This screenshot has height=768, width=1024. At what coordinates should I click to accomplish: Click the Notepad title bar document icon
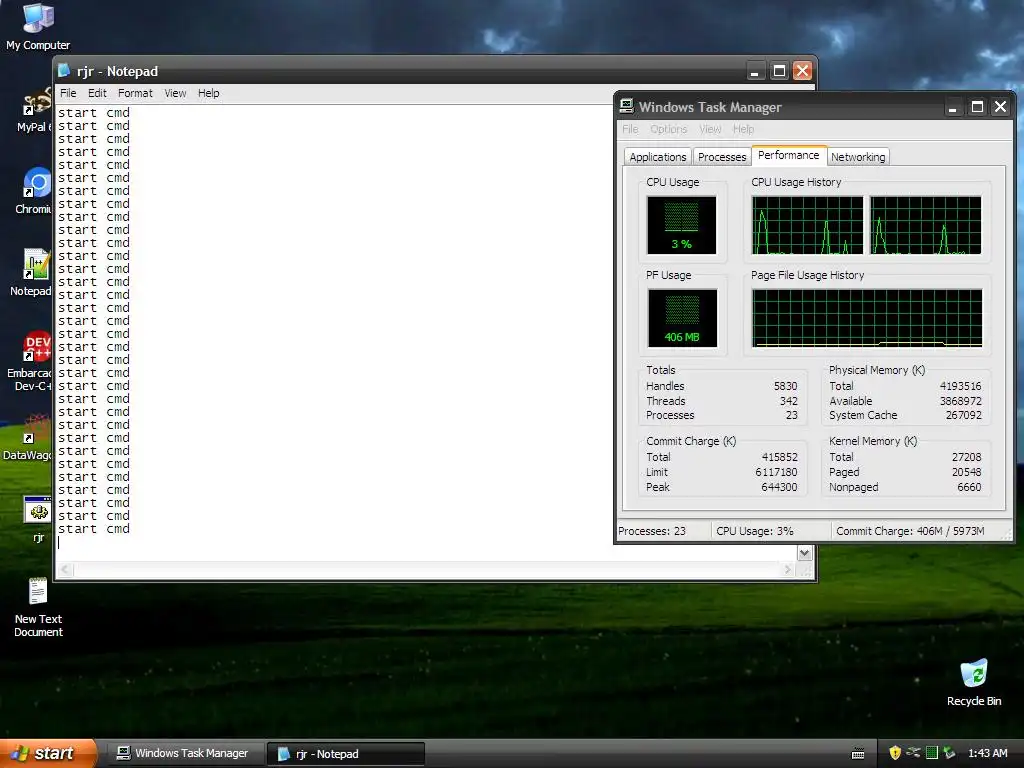pos(64,70)
